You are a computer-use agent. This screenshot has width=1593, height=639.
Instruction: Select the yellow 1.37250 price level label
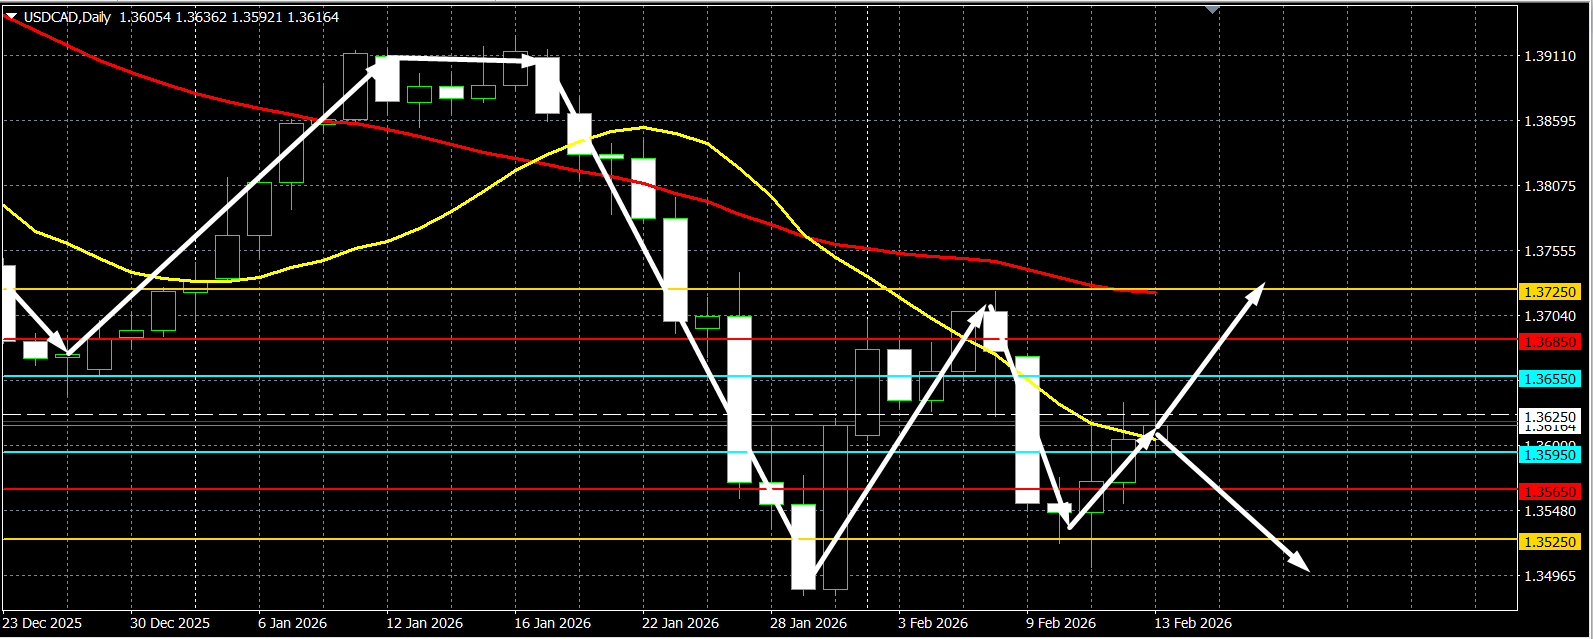click(x=1550, y=292)
